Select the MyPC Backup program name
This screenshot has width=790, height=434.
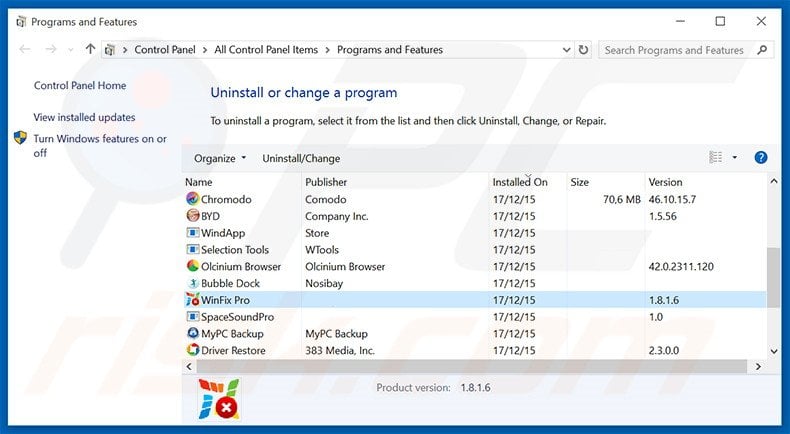click(232, 334)
